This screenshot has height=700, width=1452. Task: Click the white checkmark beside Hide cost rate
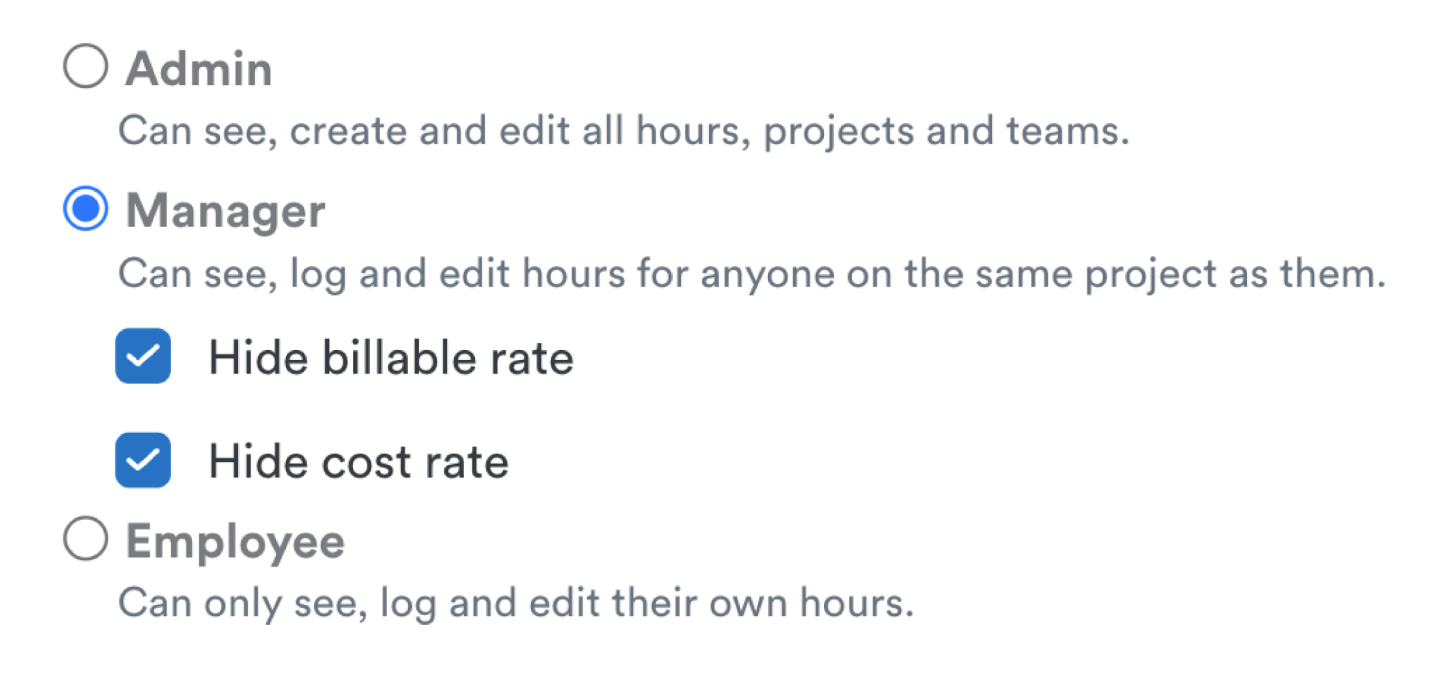click(143, 460)
